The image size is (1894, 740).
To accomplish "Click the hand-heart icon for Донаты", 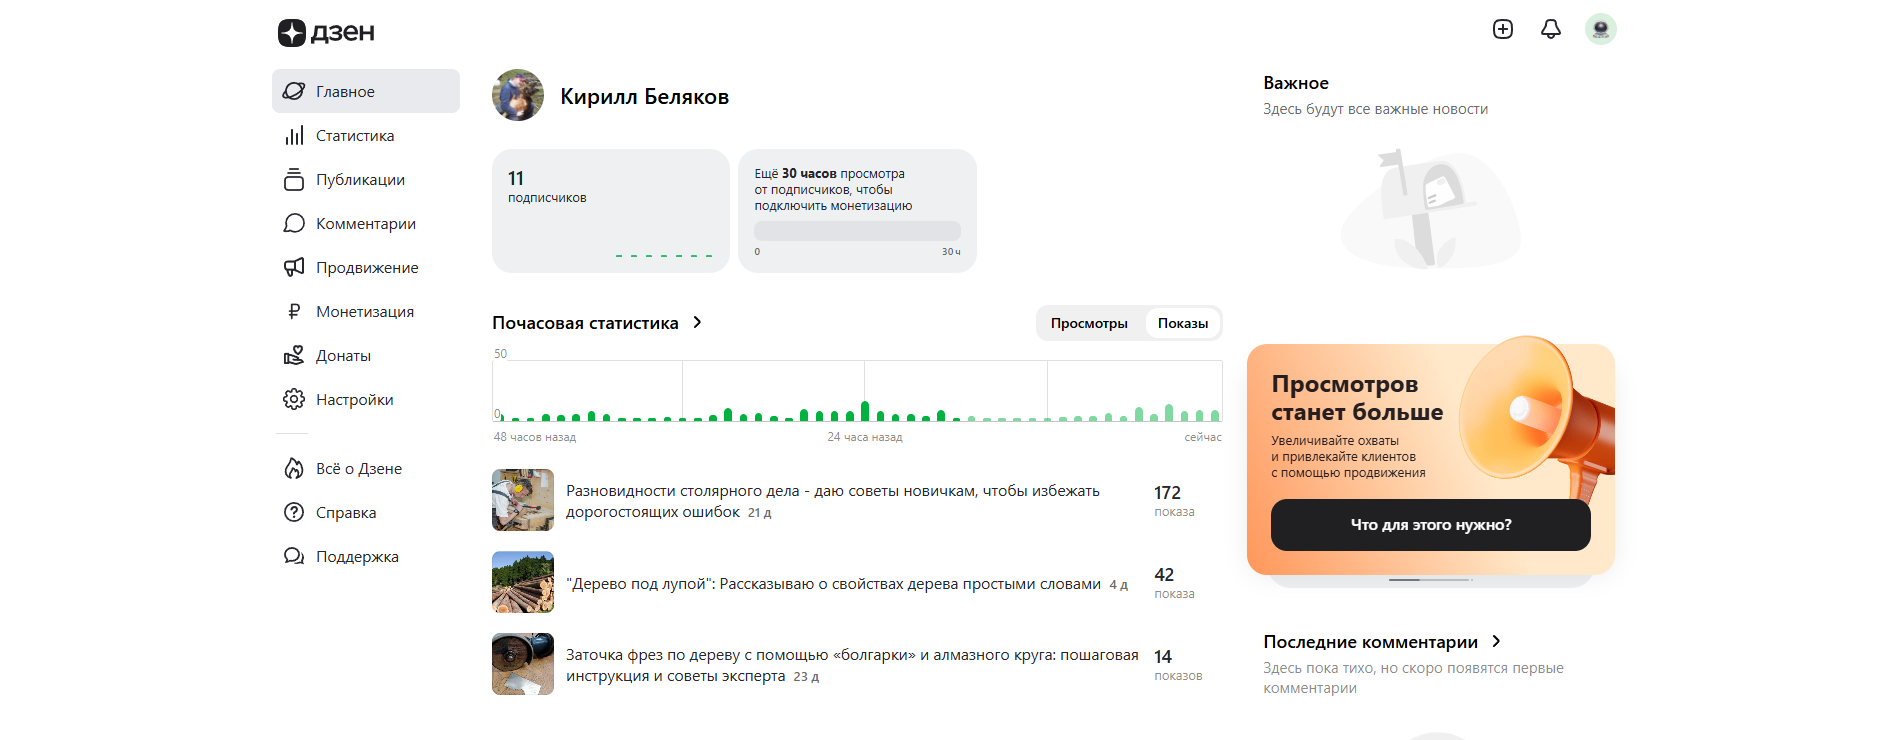I will (294, 355).
